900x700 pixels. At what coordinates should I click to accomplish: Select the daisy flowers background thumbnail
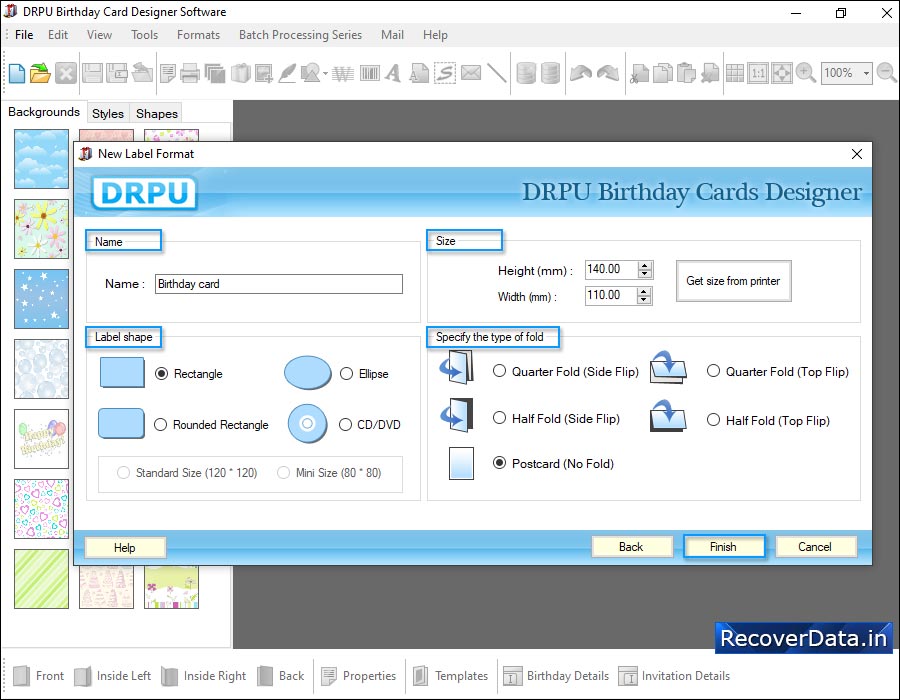[41, 229]
